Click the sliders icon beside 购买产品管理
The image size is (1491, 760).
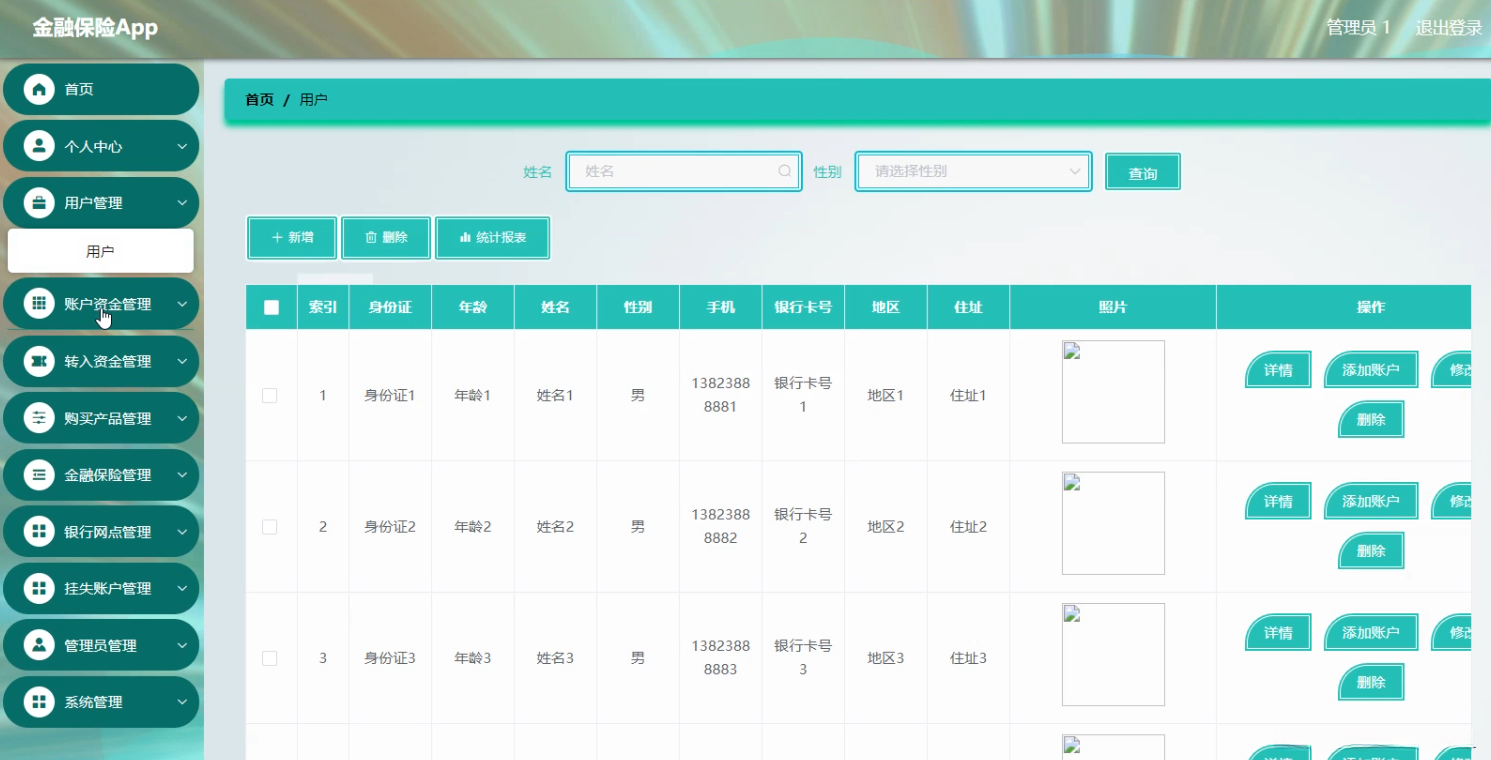click(39, 418)
